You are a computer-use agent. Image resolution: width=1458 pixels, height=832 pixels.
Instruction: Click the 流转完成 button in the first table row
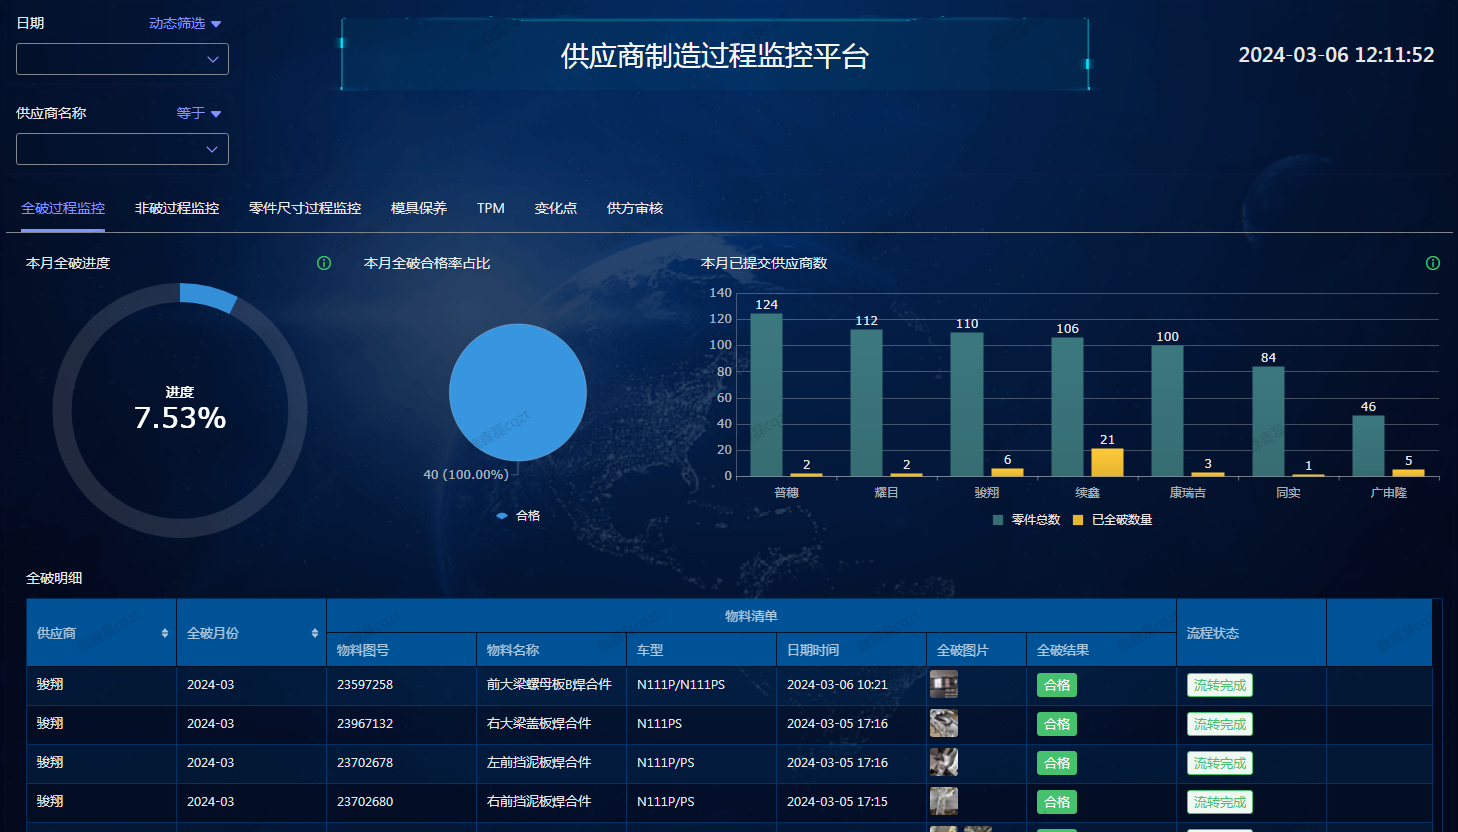[x=1219, y=684]
